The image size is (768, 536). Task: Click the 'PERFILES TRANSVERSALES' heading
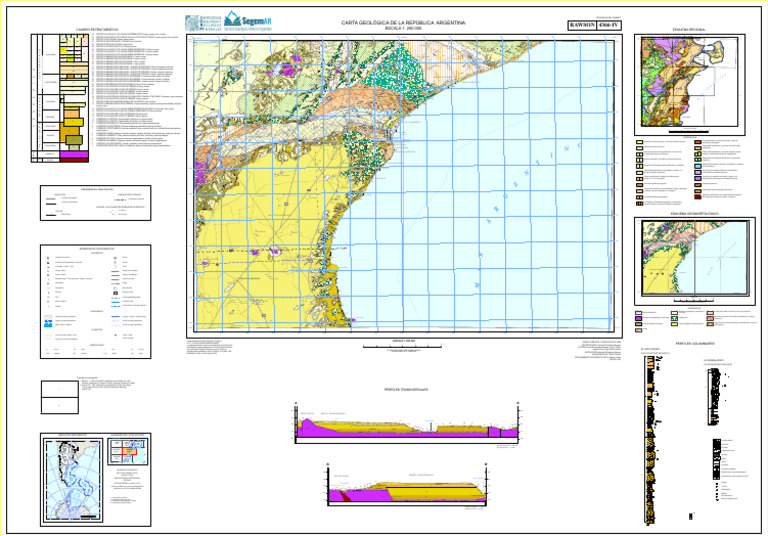tap(406, 390)
